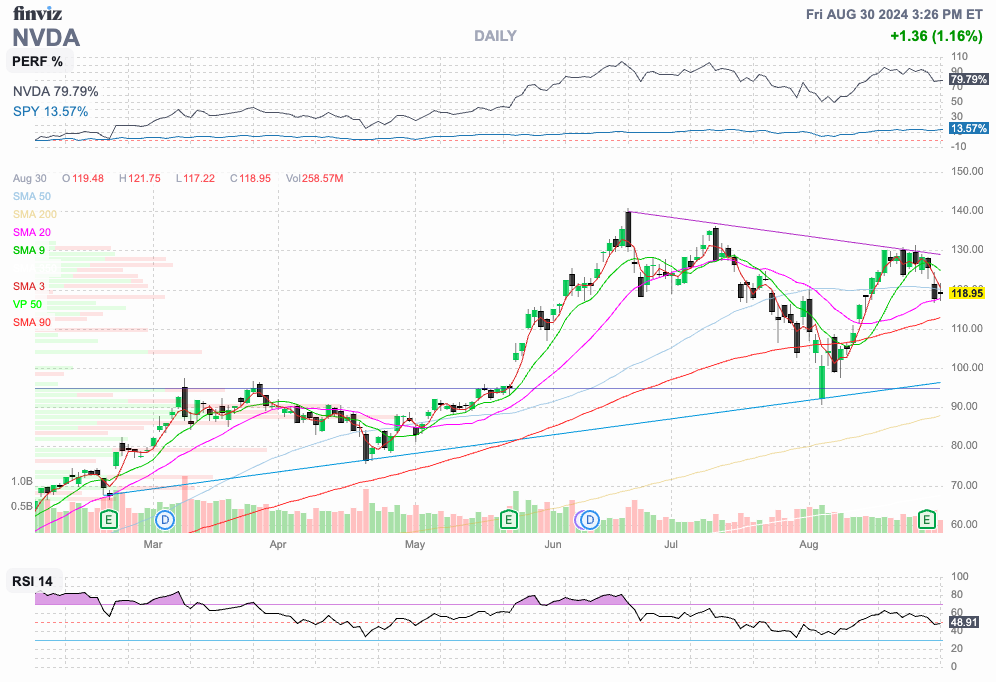The height and width of the screenshot is (682, 996).
Task: Select the SMA 50 indicator label
Action: 32,196
